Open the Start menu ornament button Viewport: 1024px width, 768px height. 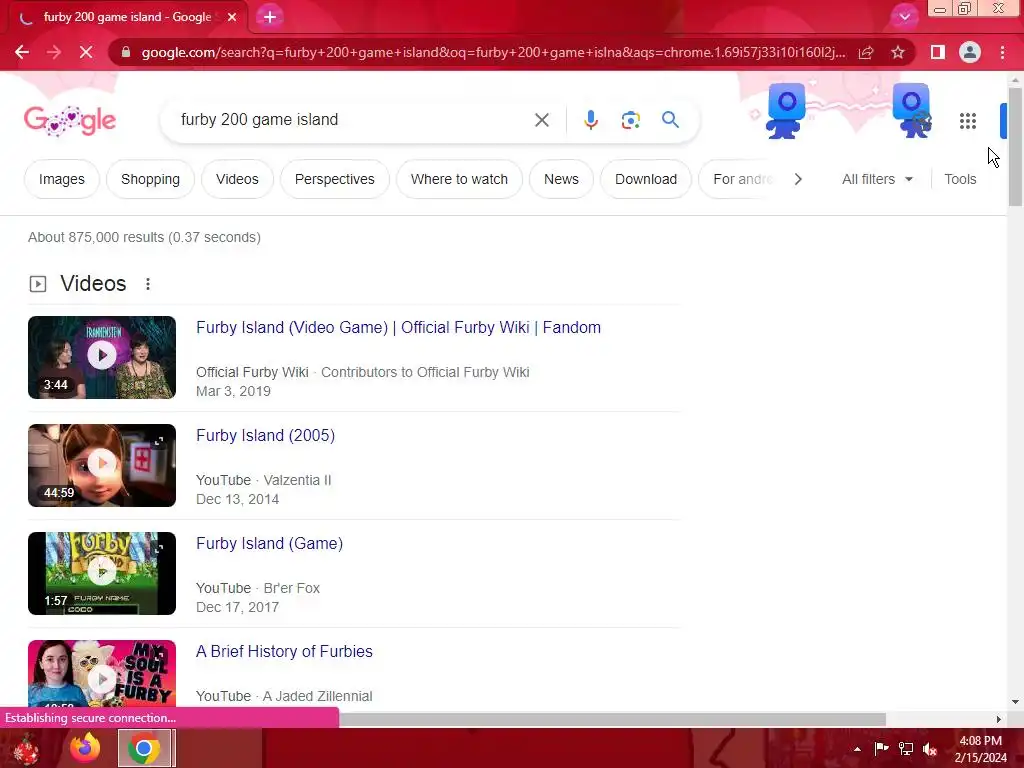(26, 748)
